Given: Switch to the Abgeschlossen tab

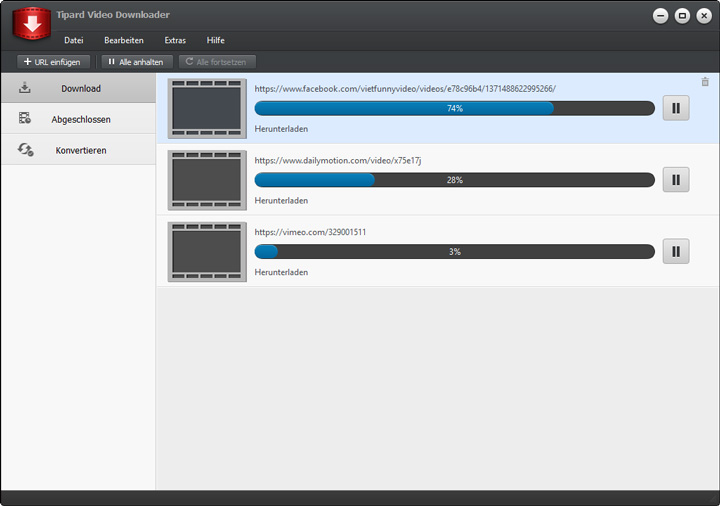Looking at the screenshot, I should click(x=79, y=119).
